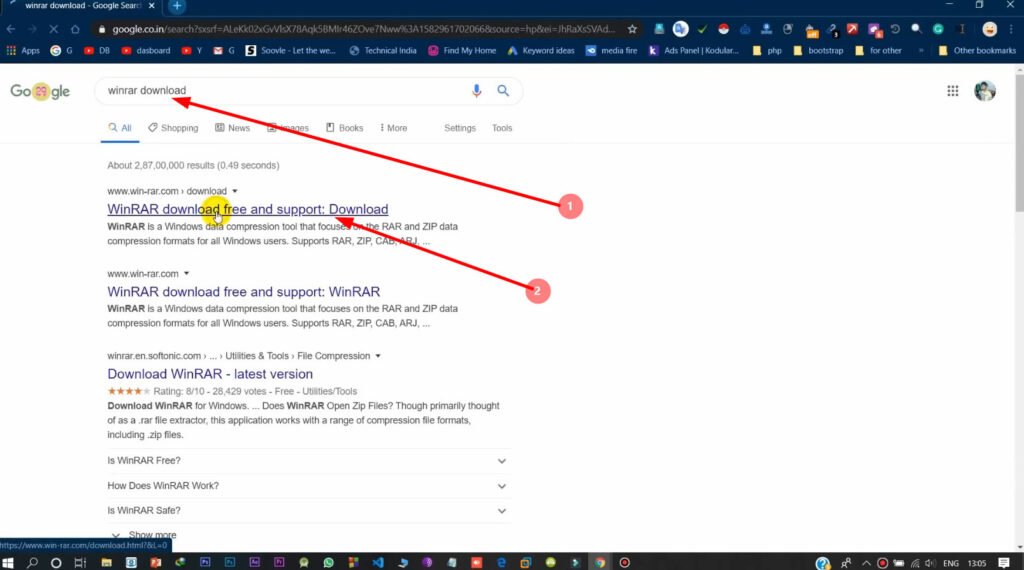
Task: Open the More search options menu
Action: point(394,128)
